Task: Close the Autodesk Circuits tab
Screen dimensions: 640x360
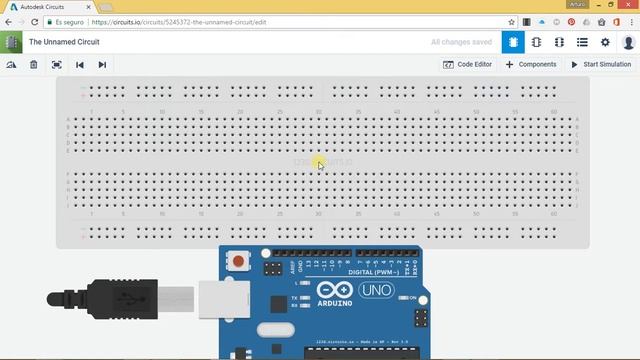Action: click(88, 7)
